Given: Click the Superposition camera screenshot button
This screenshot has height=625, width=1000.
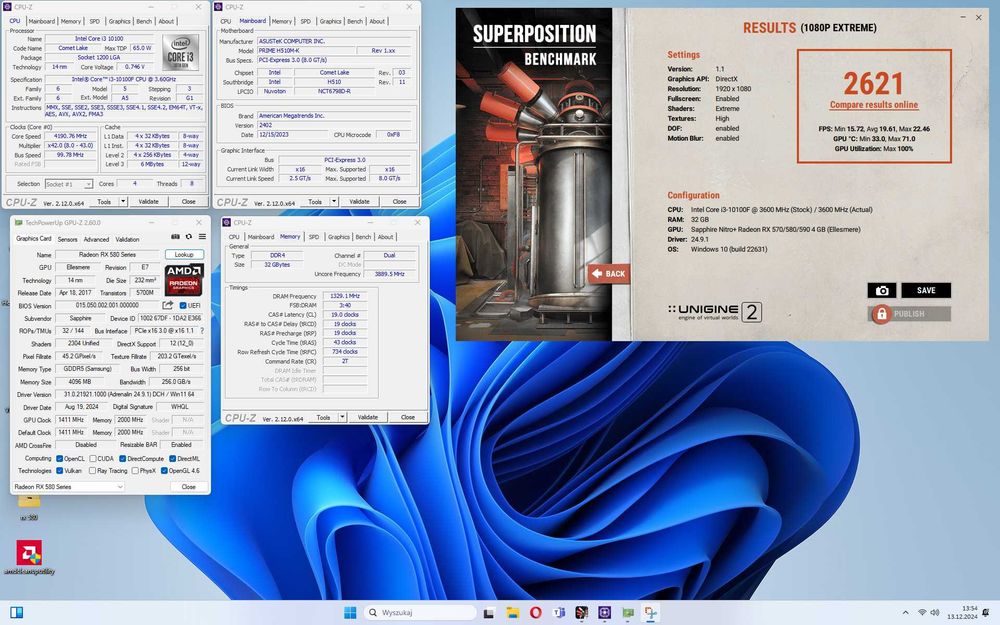Looking at the screenshot, I should 882,290.
